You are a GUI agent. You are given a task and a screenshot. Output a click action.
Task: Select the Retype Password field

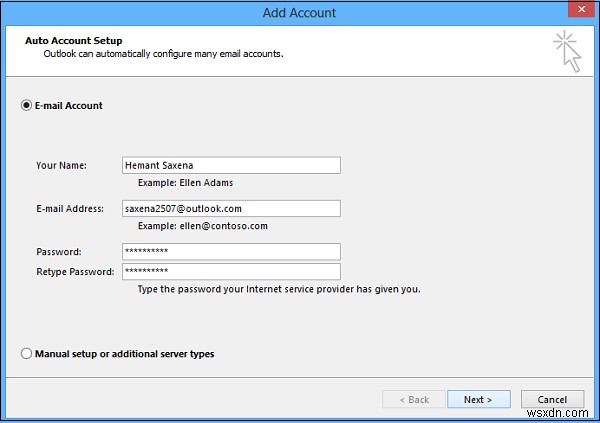[x=230, y=271]
